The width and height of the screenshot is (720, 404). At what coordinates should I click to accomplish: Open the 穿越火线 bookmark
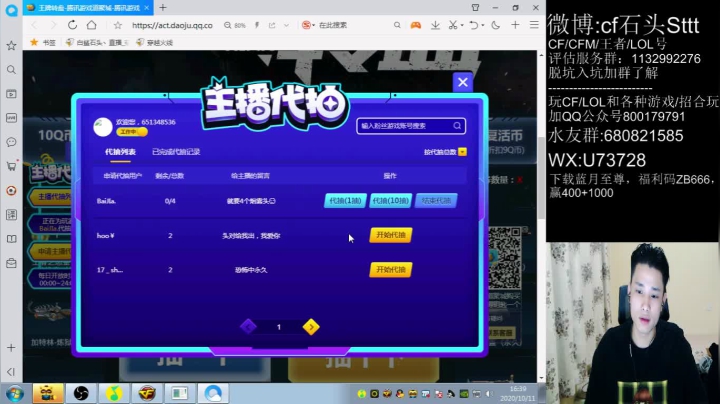(x=155, y=43)
